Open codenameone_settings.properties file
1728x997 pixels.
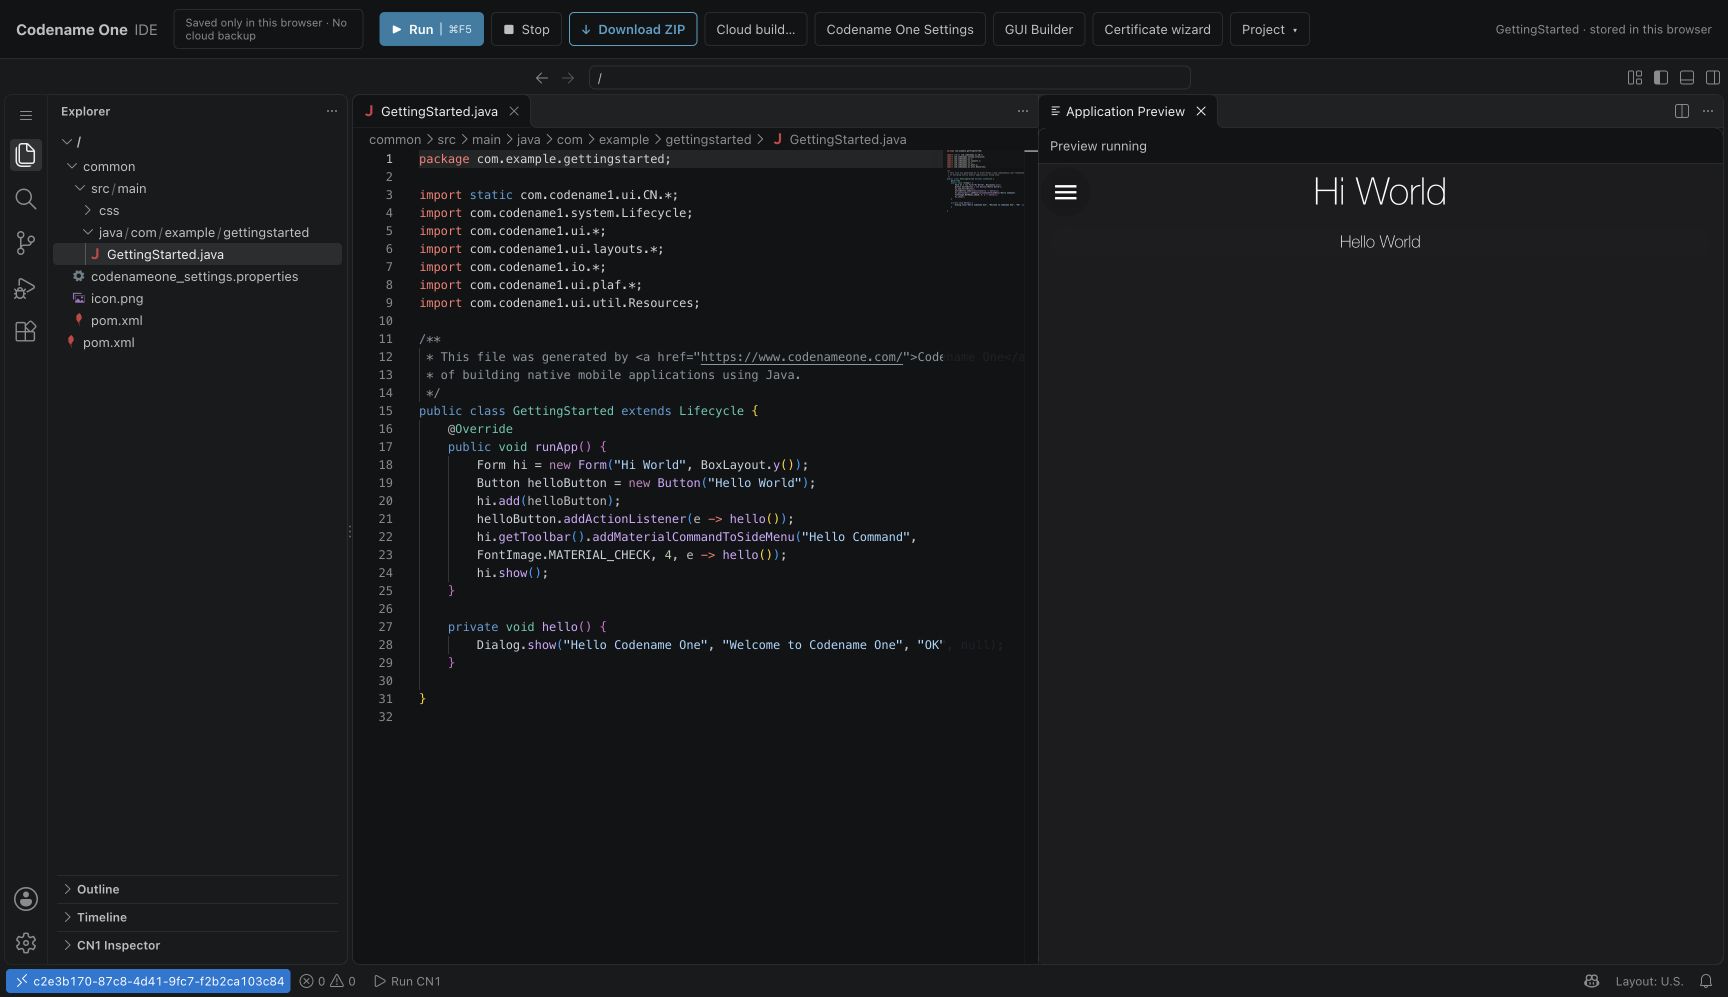coord(197,276)
